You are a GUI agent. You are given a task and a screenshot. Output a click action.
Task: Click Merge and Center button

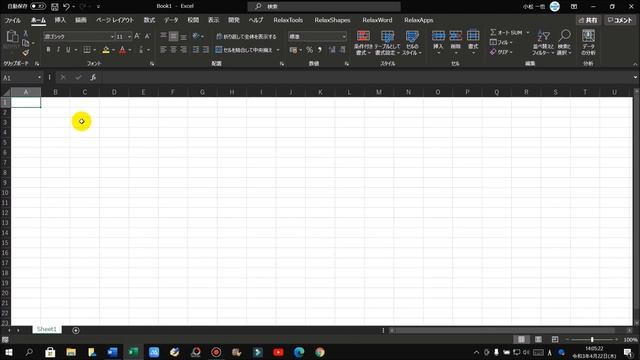click(x=244, y=50)
